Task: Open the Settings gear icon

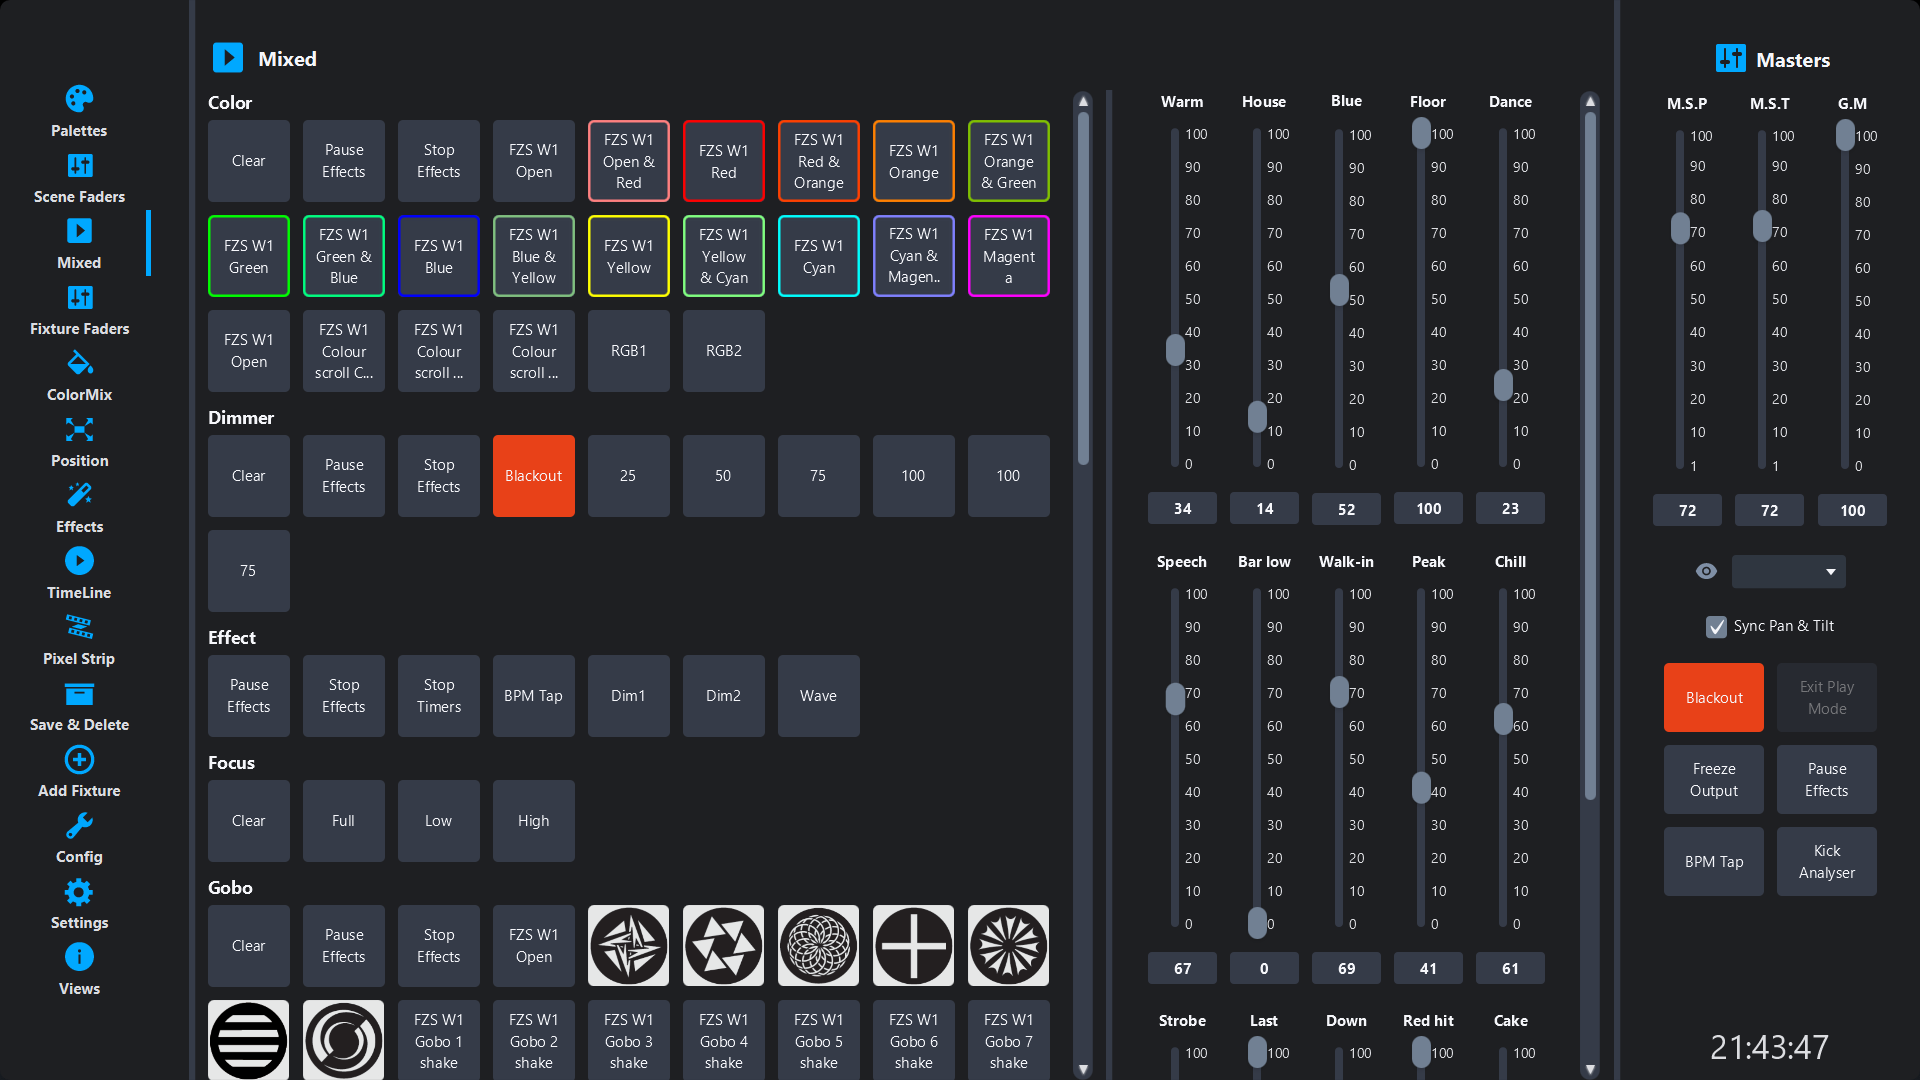Action: coord(79,891)
